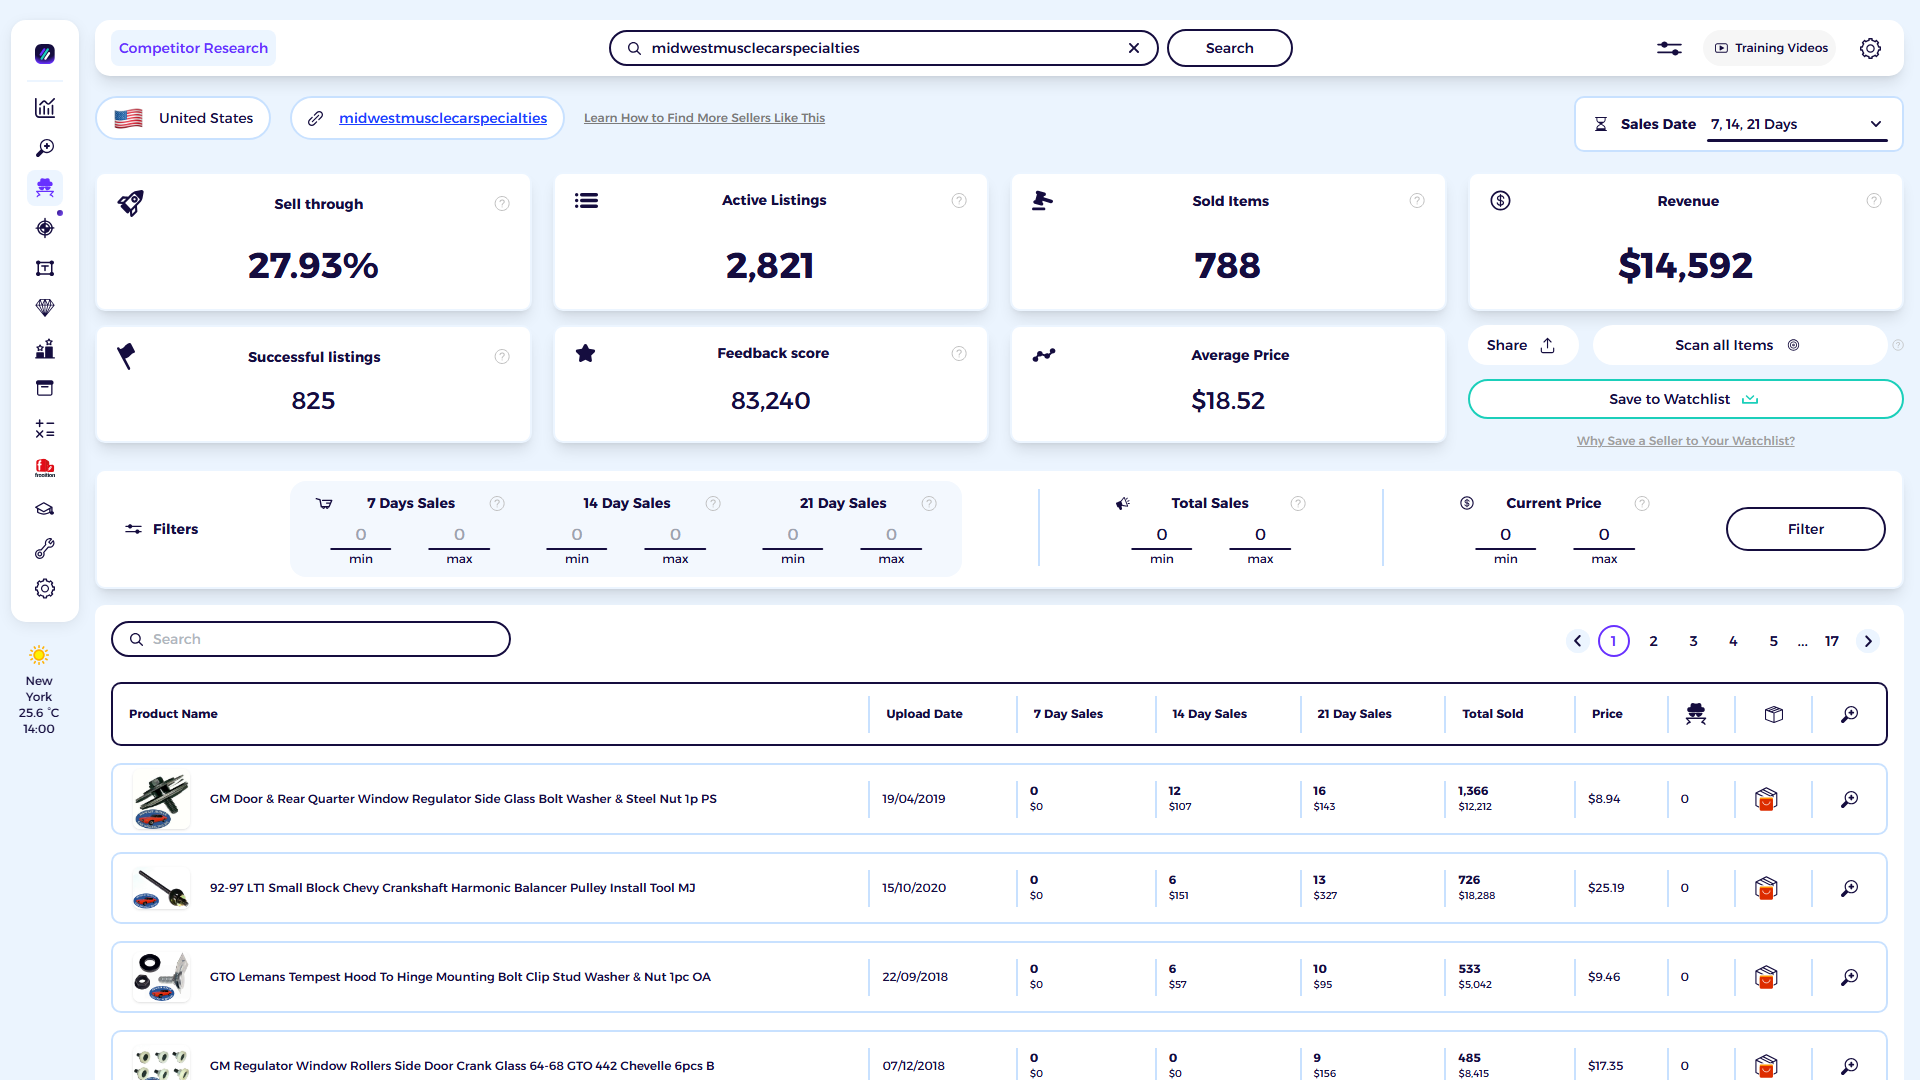This screenshot has width=1920, height=1080.
Task: Click the Active Listings help question icon
Action: [x=959, y=201]
